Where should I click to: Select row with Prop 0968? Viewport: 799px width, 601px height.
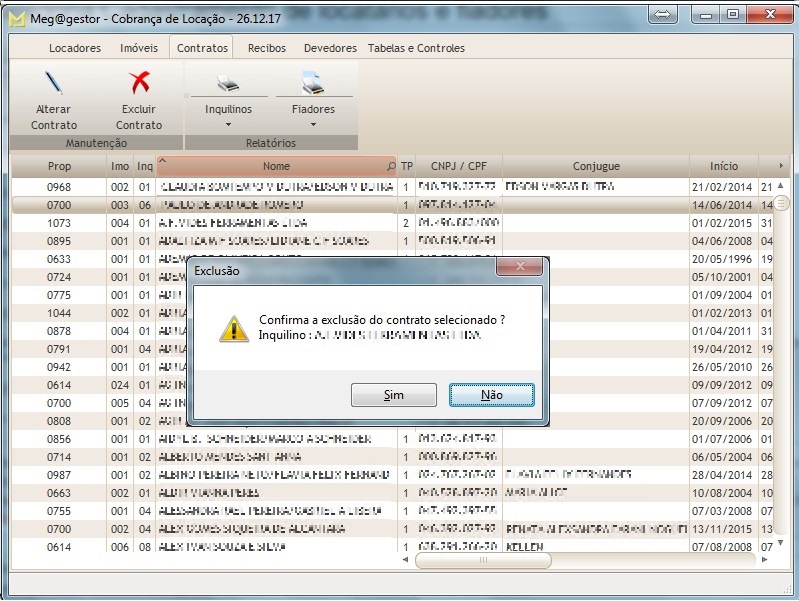pyautogui.click(x=392, y=187)
